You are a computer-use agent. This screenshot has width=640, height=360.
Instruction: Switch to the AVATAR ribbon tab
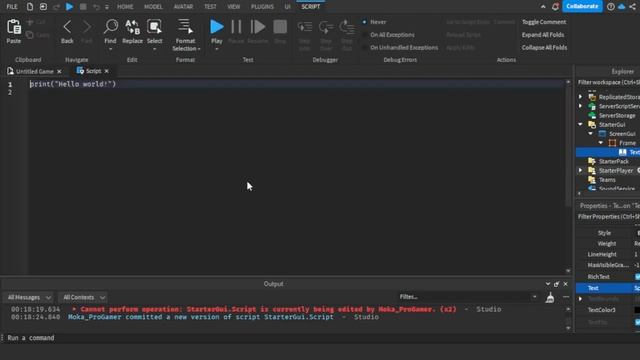[183, 7]
